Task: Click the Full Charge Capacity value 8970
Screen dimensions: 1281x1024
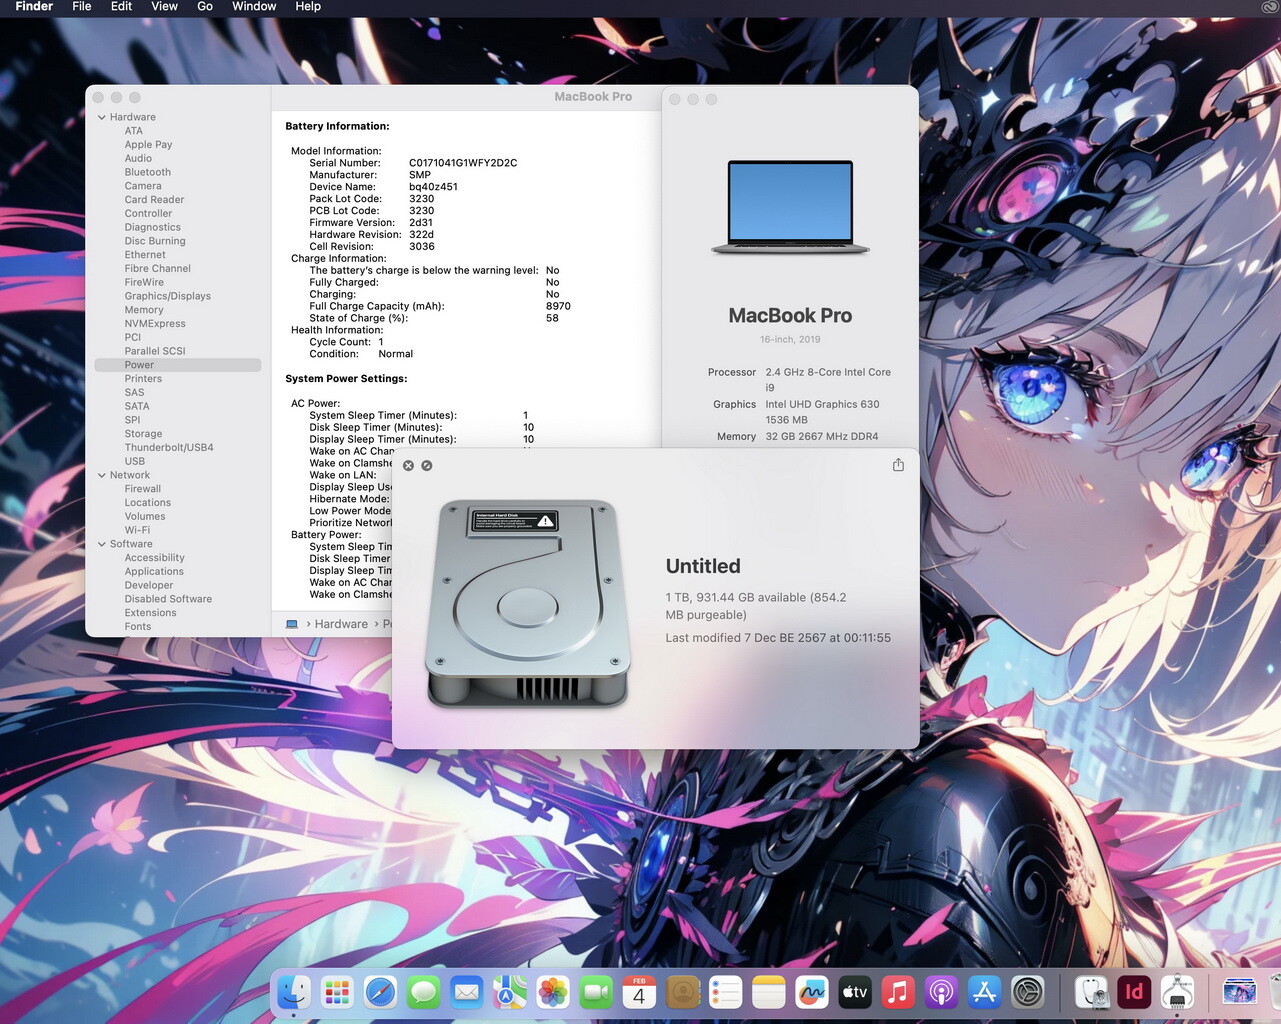Action: 558,306
